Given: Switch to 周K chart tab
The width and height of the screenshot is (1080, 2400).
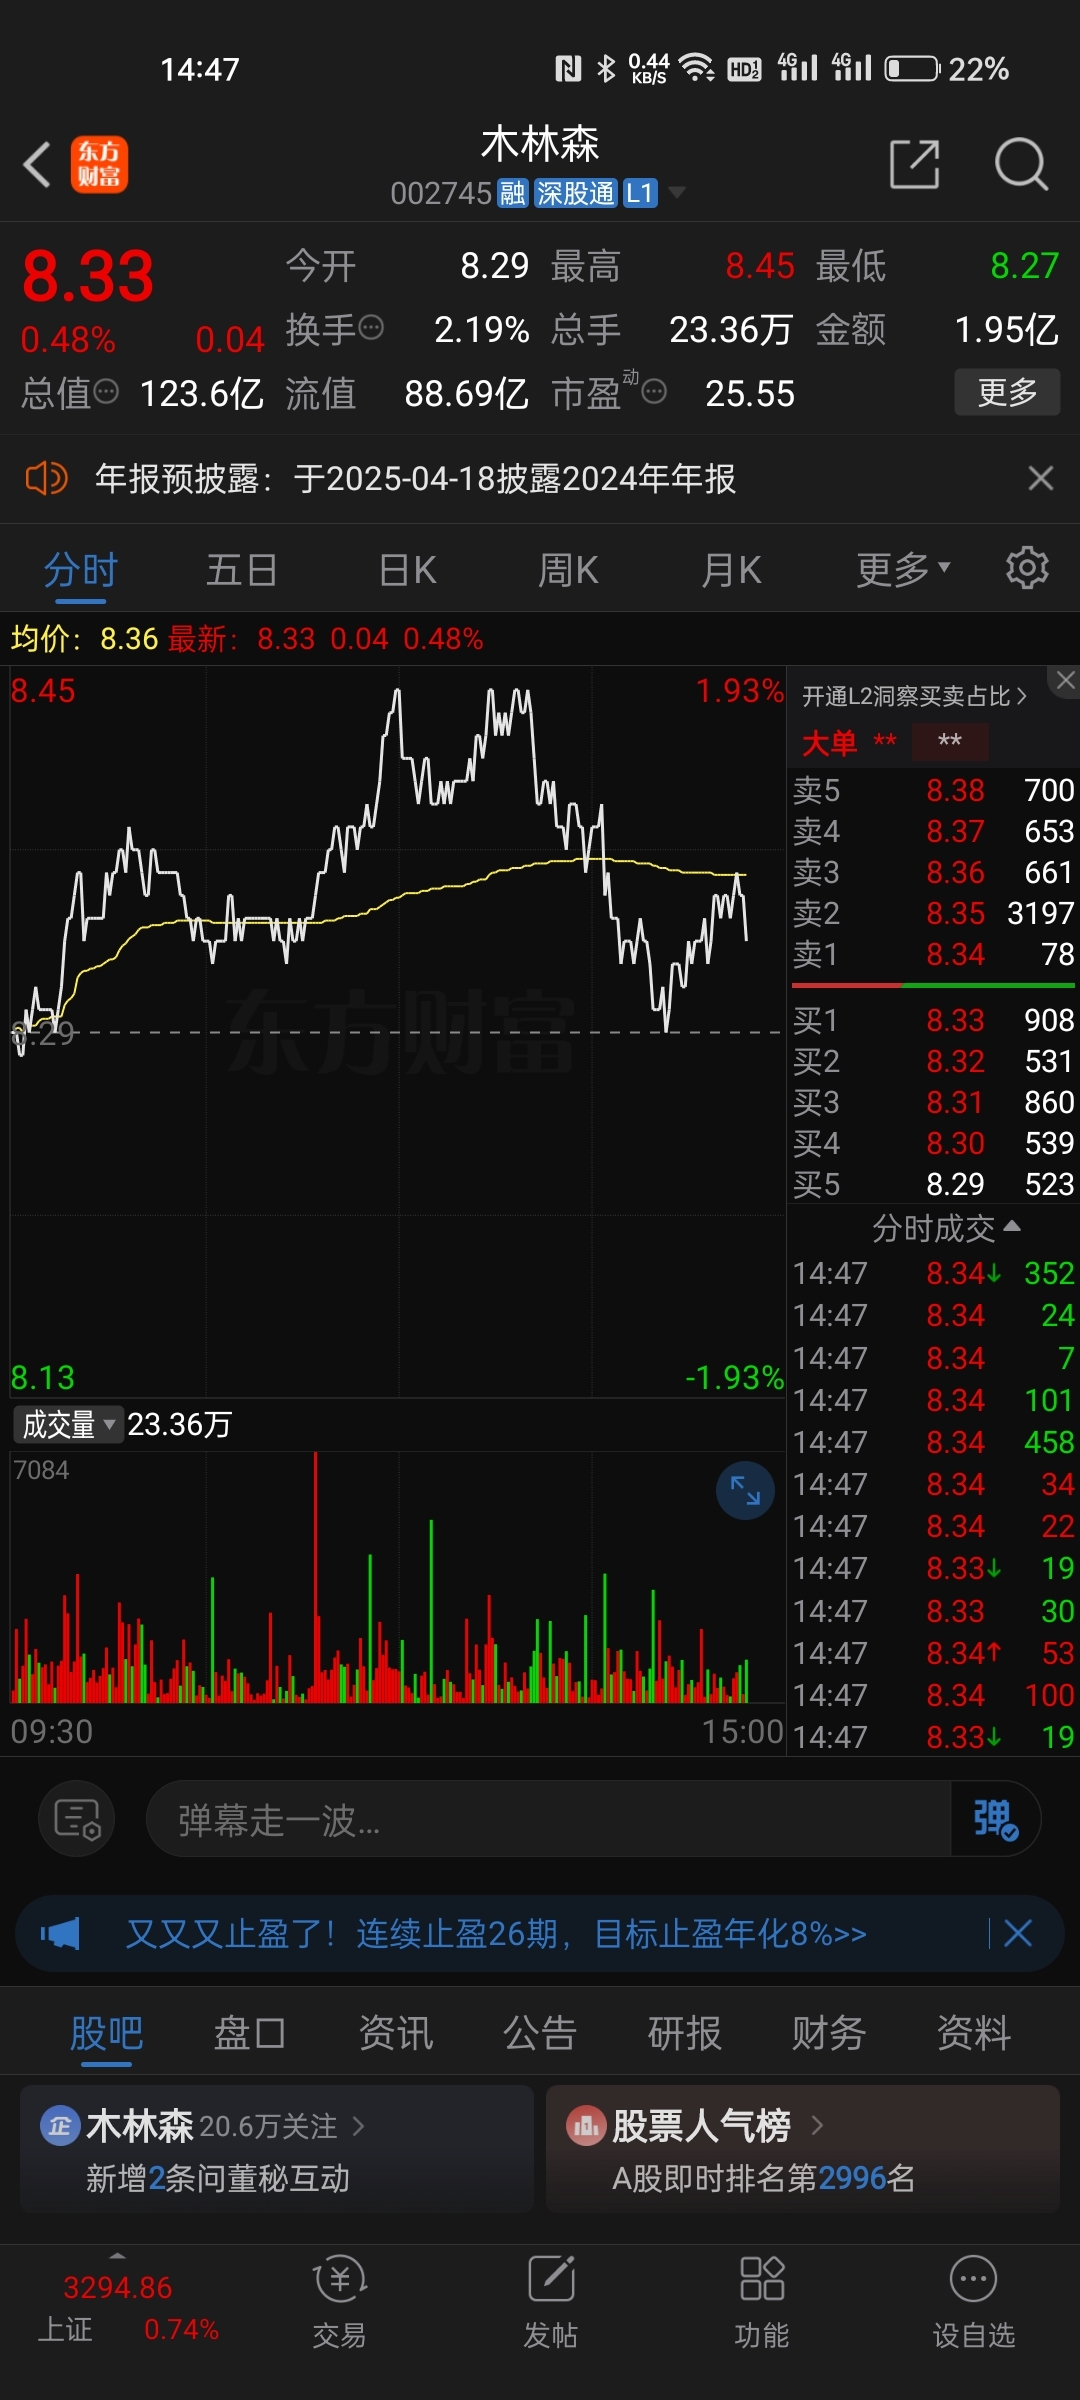Looking at the screenshot, I should 568,570.
